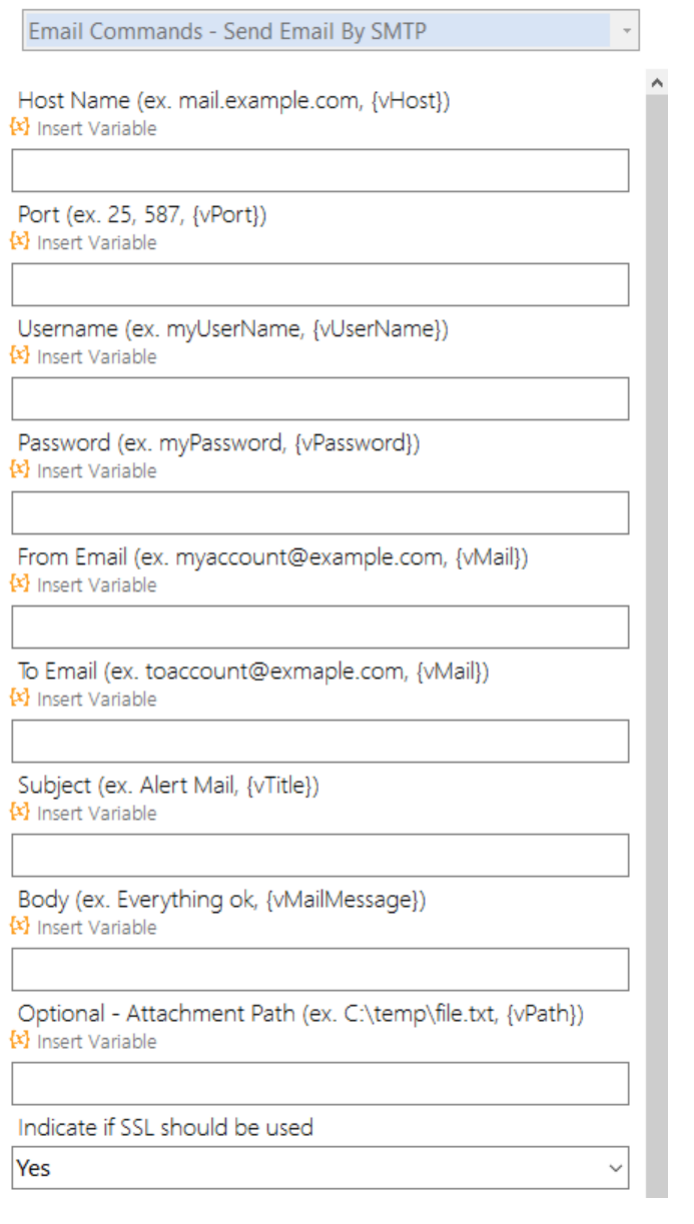Click the variable icon under From Email
The width and height of the screenshot is (694, 1224).
click(20, 583)
